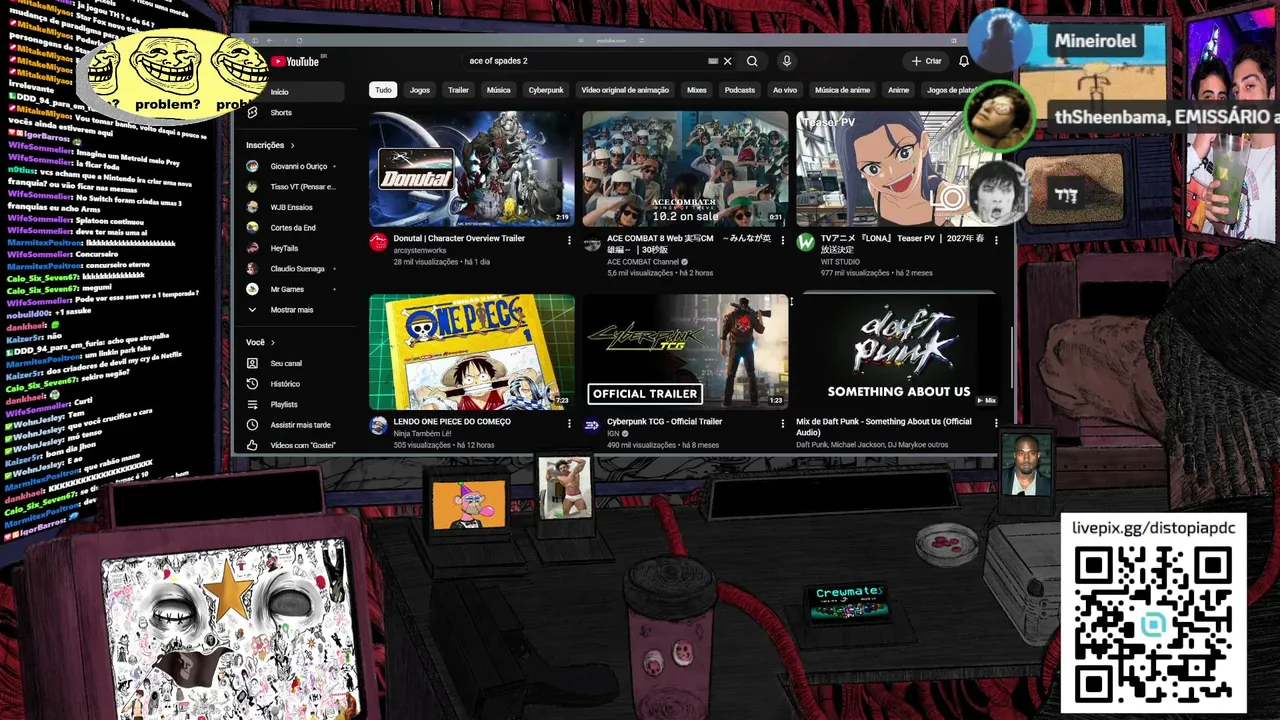Viewport: 1280px width, 720px height.
Task: Select the Mixes filter chip
Action: coord(697,90)
